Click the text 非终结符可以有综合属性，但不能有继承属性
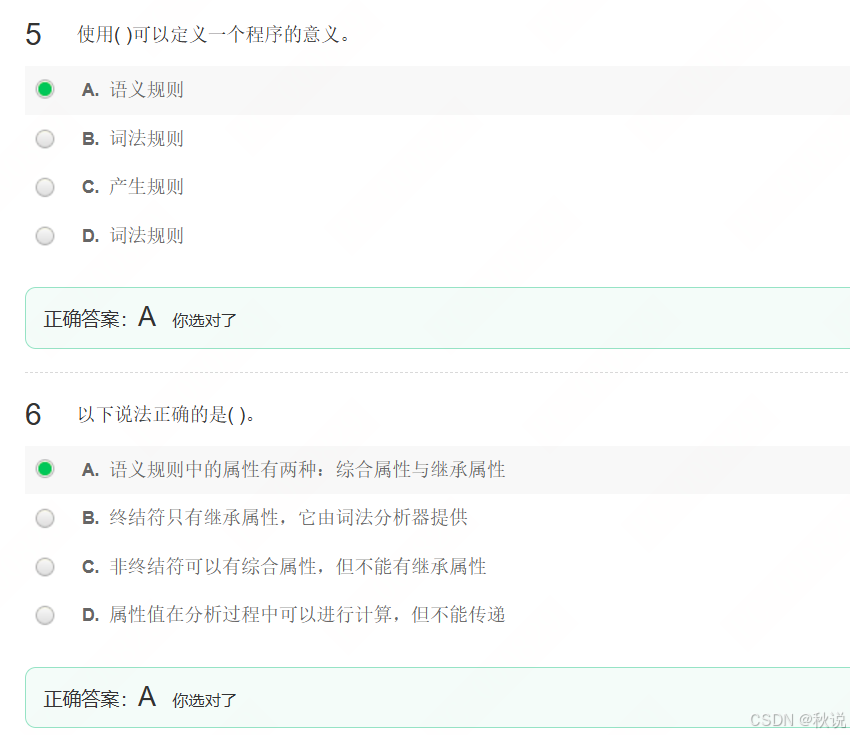 pyautogui.click(x=298, y=566)
